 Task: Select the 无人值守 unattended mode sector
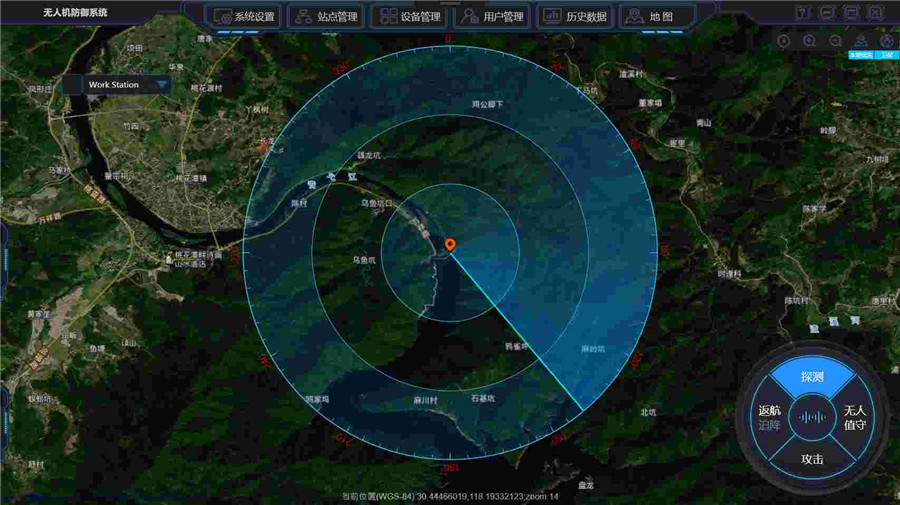pos(854,418)
